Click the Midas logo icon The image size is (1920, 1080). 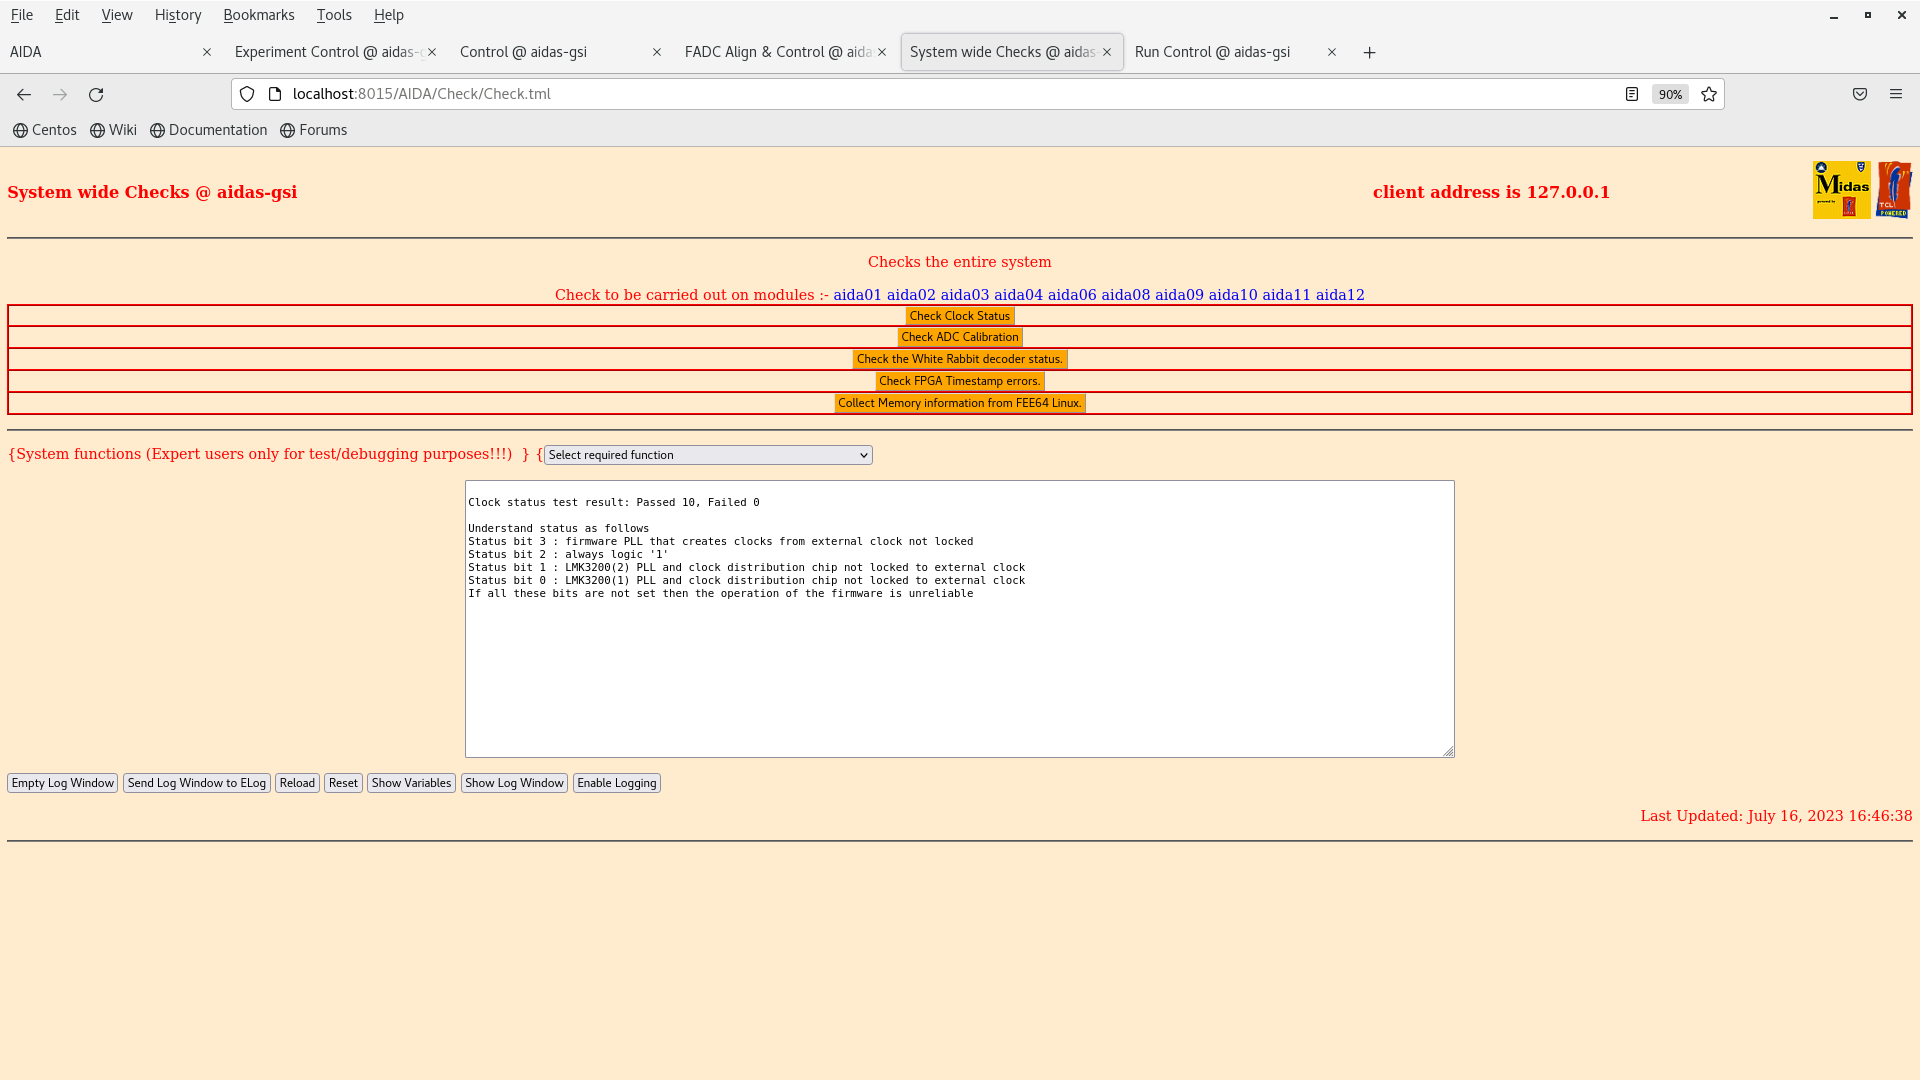click(1841, 189)
